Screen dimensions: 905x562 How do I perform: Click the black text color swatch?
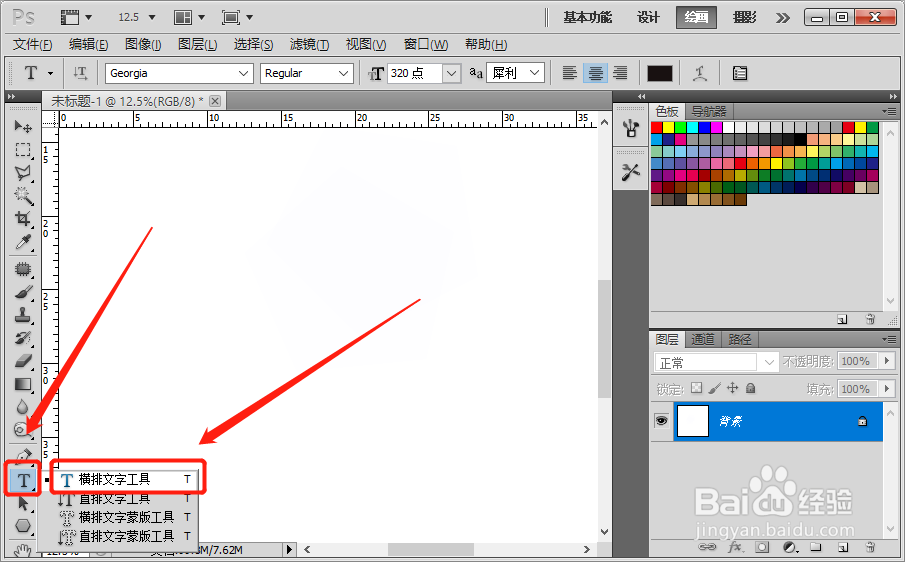pos(660,73)
